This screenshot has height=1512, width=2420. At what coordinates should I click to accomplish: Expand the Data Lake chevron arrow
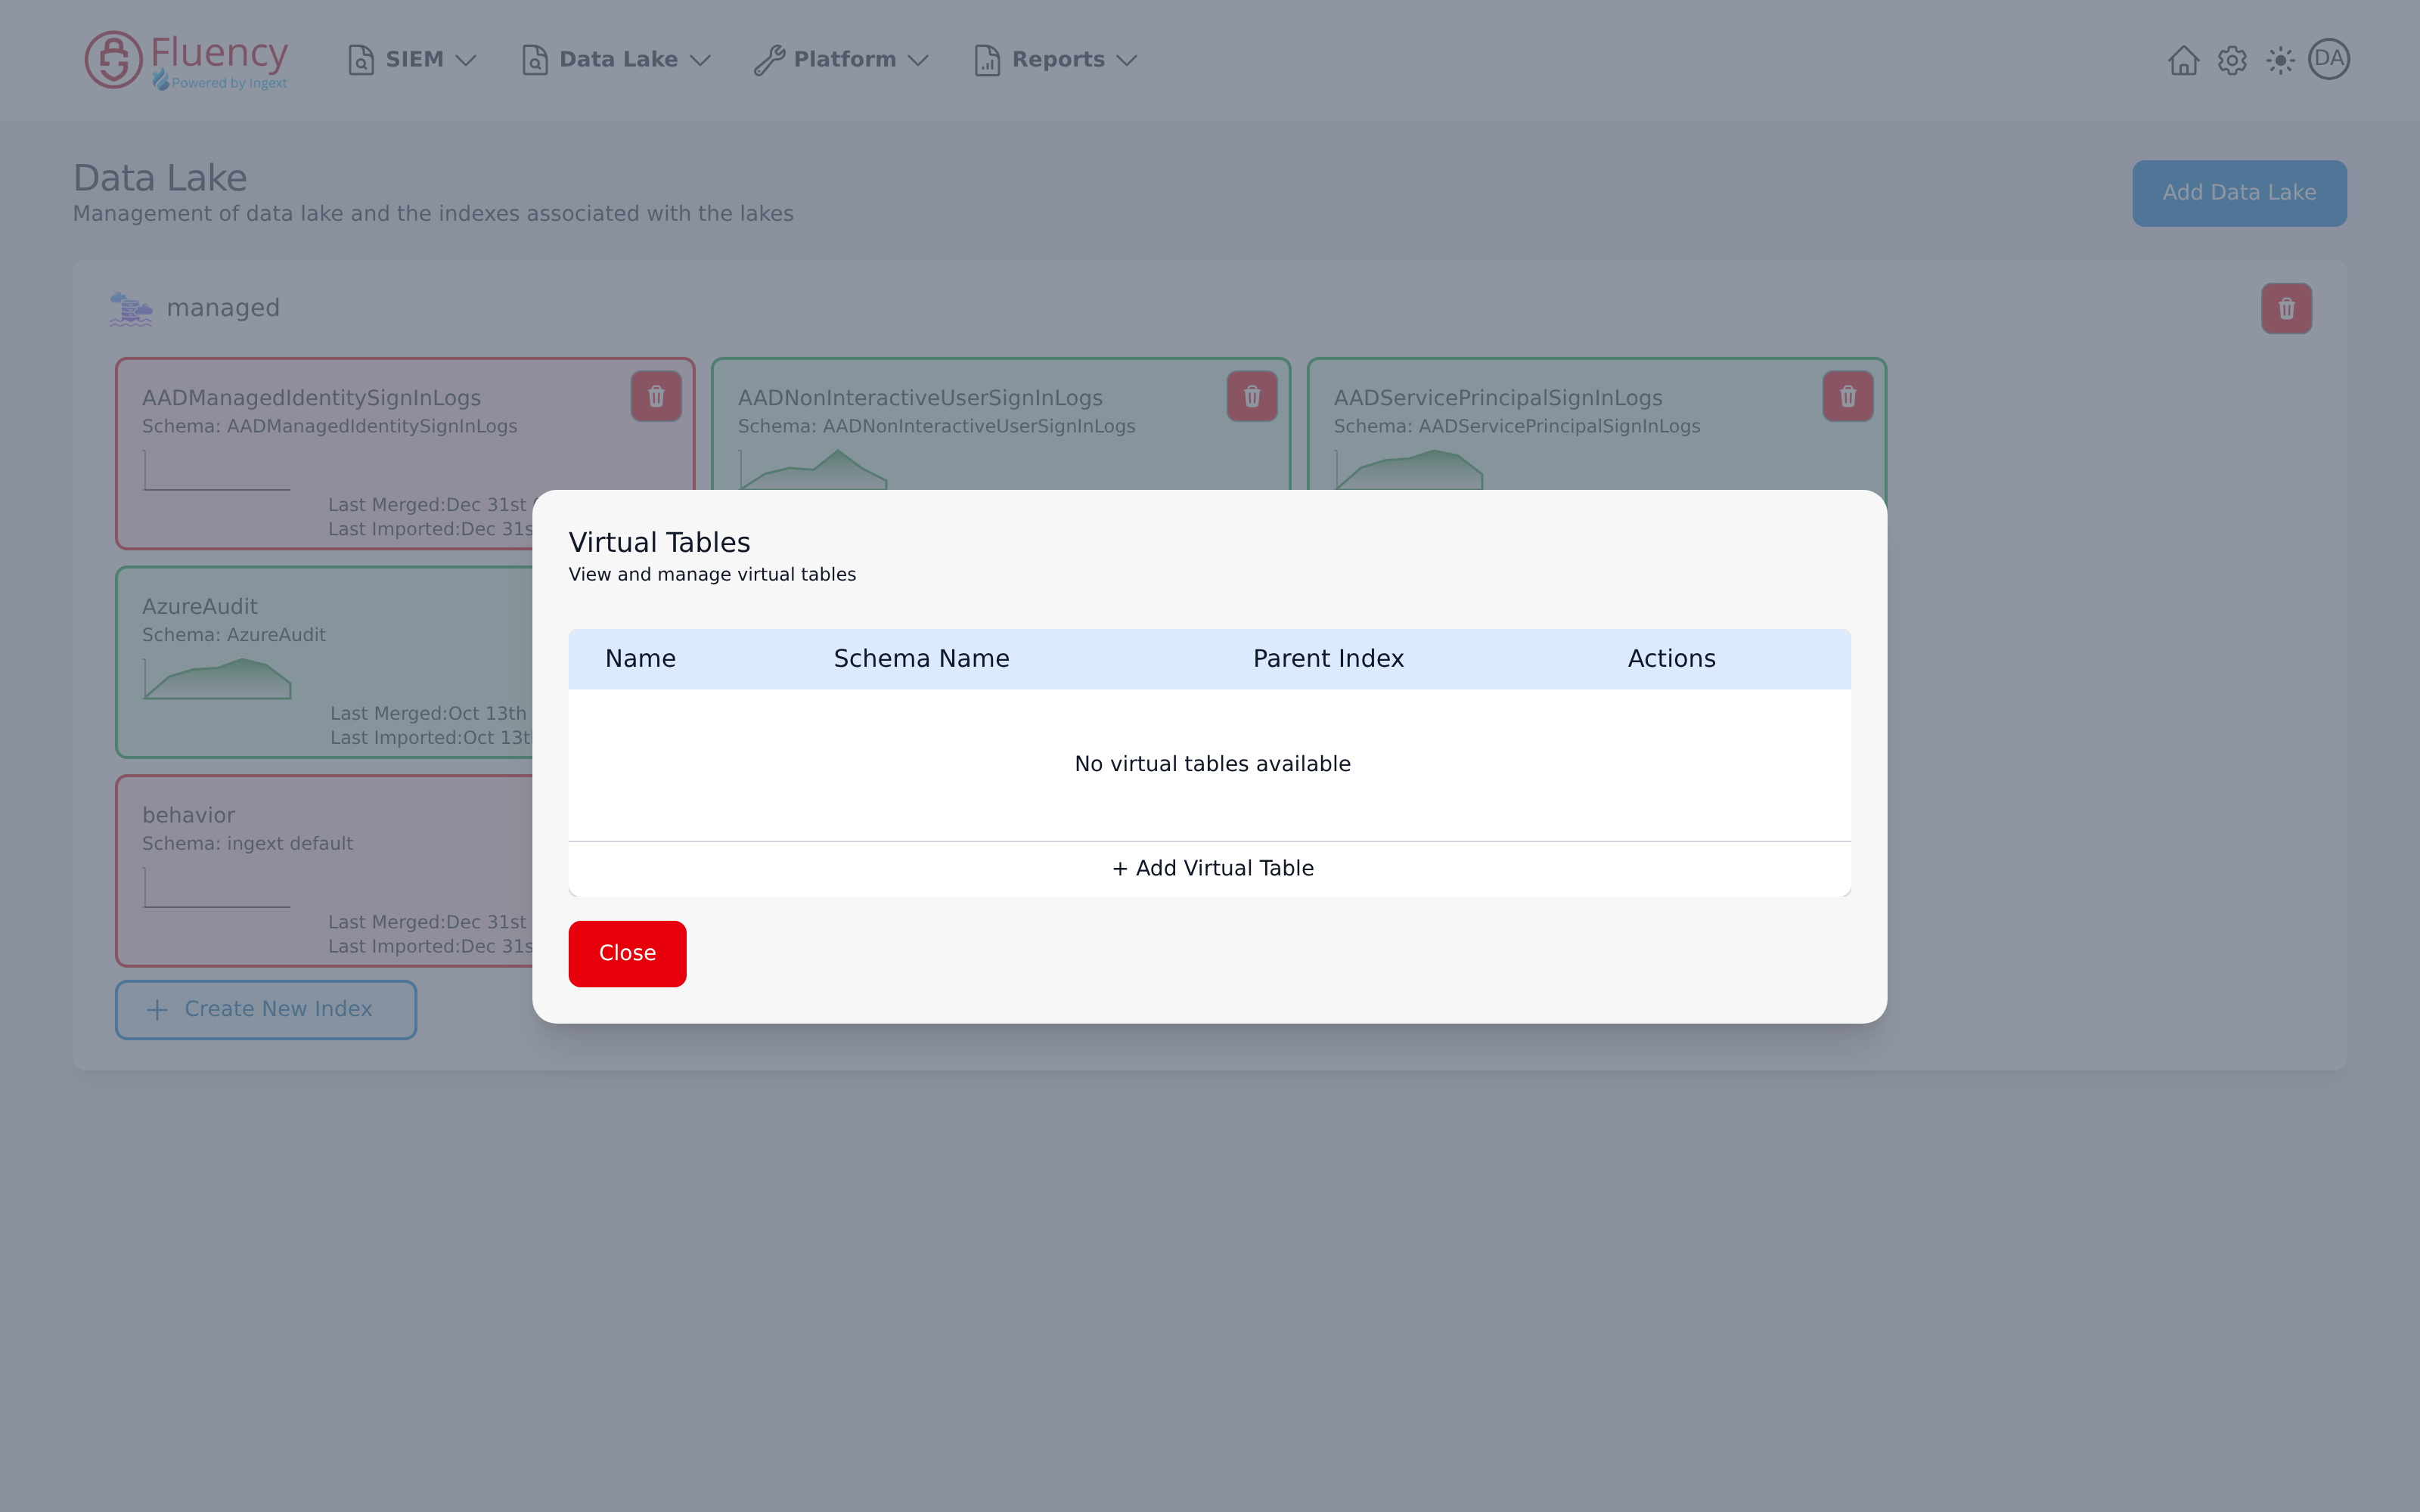[700, 61]
